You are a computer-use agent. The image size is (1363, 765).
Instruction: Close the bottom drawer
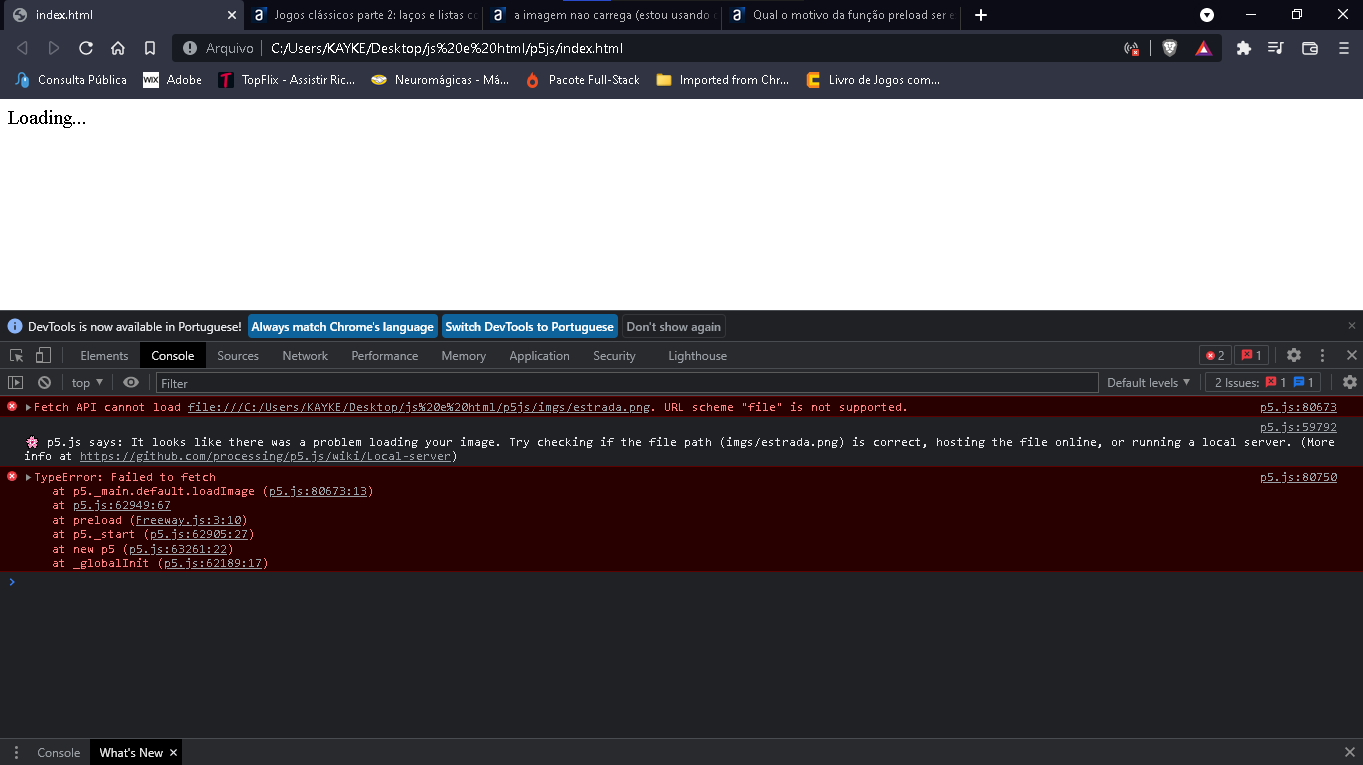[1350, 752]
